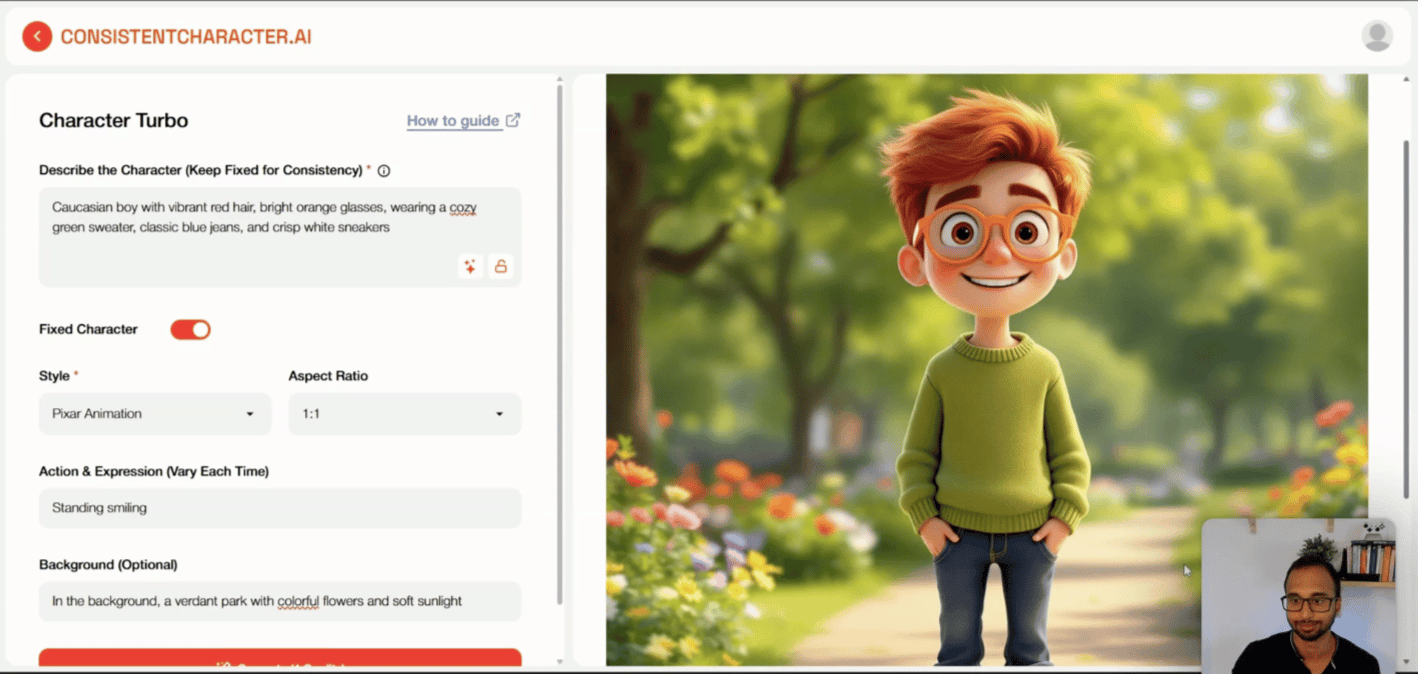Open the Style dropdown showing Pixar Animation
1418x674 pixels.
point(154,413)
